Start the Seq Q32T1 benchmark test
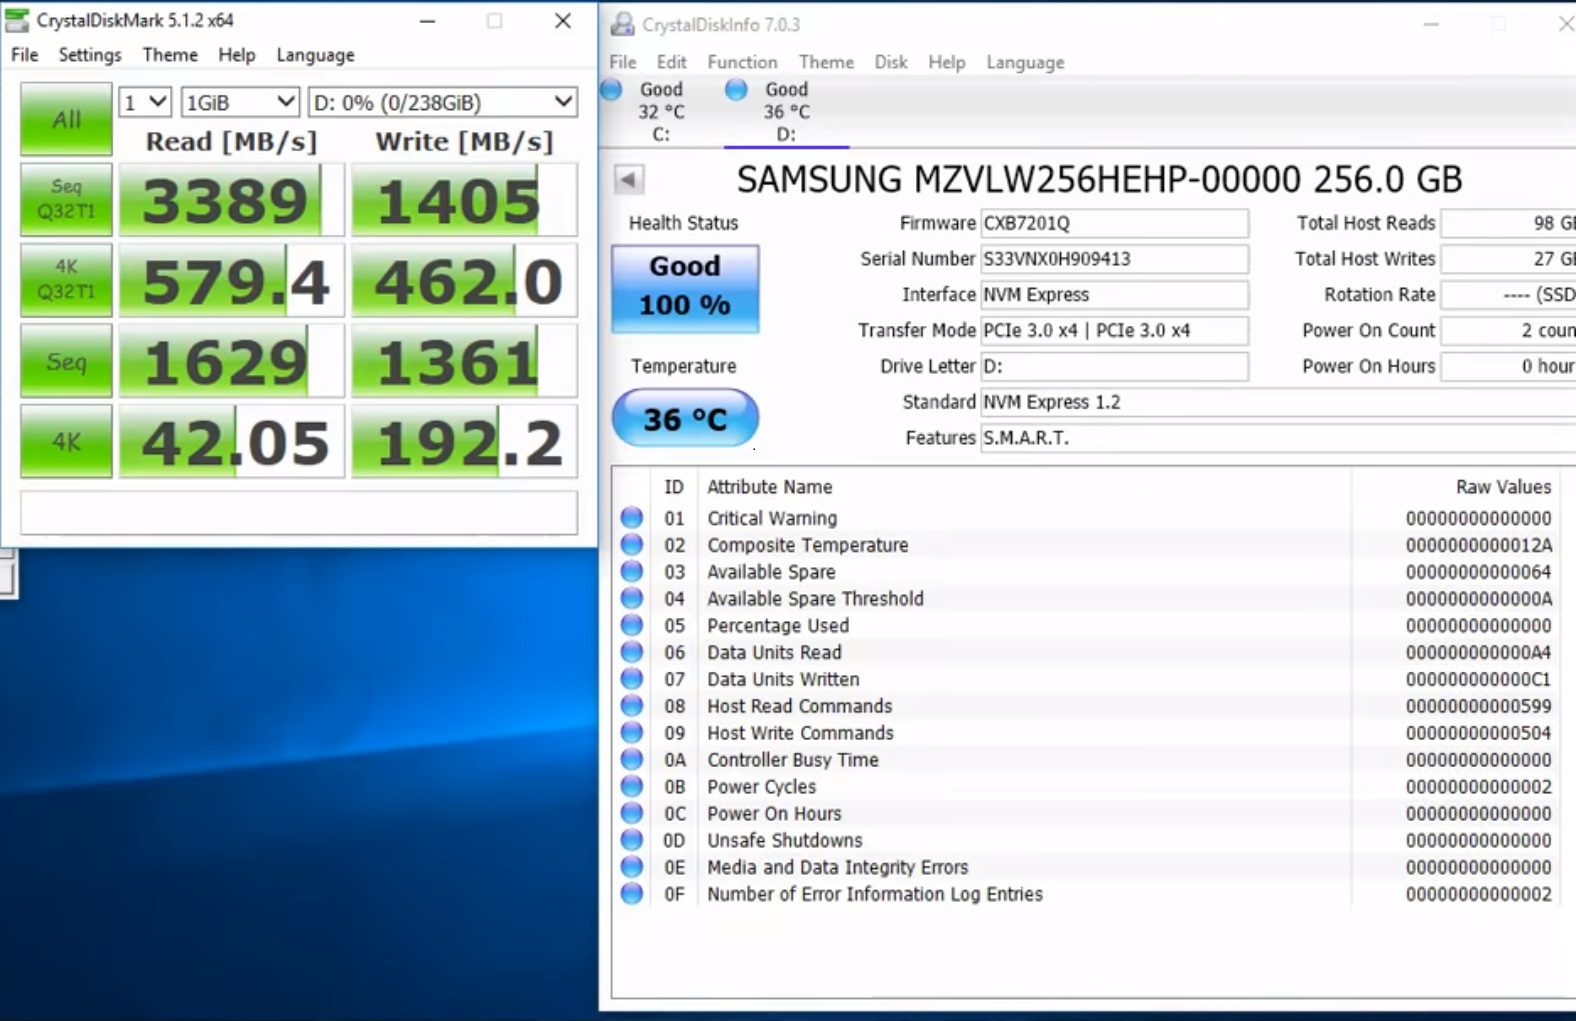 [x=66, y=200]
